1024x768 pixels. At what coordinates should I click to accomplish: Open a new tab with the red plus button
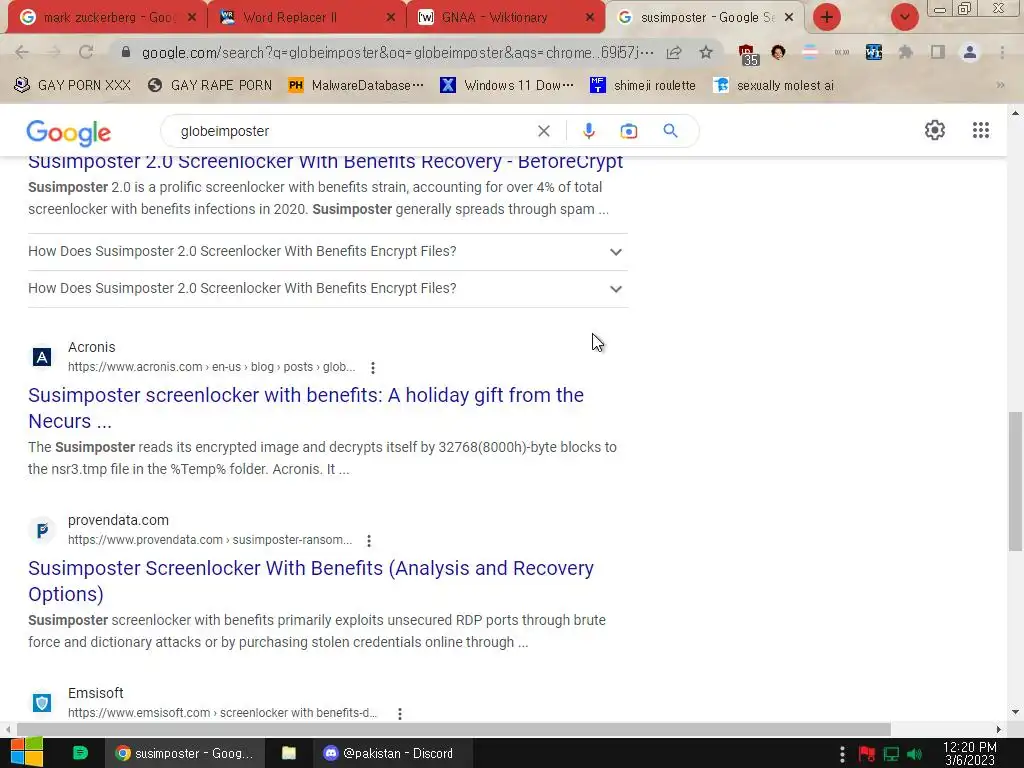(x=826, y=17)
